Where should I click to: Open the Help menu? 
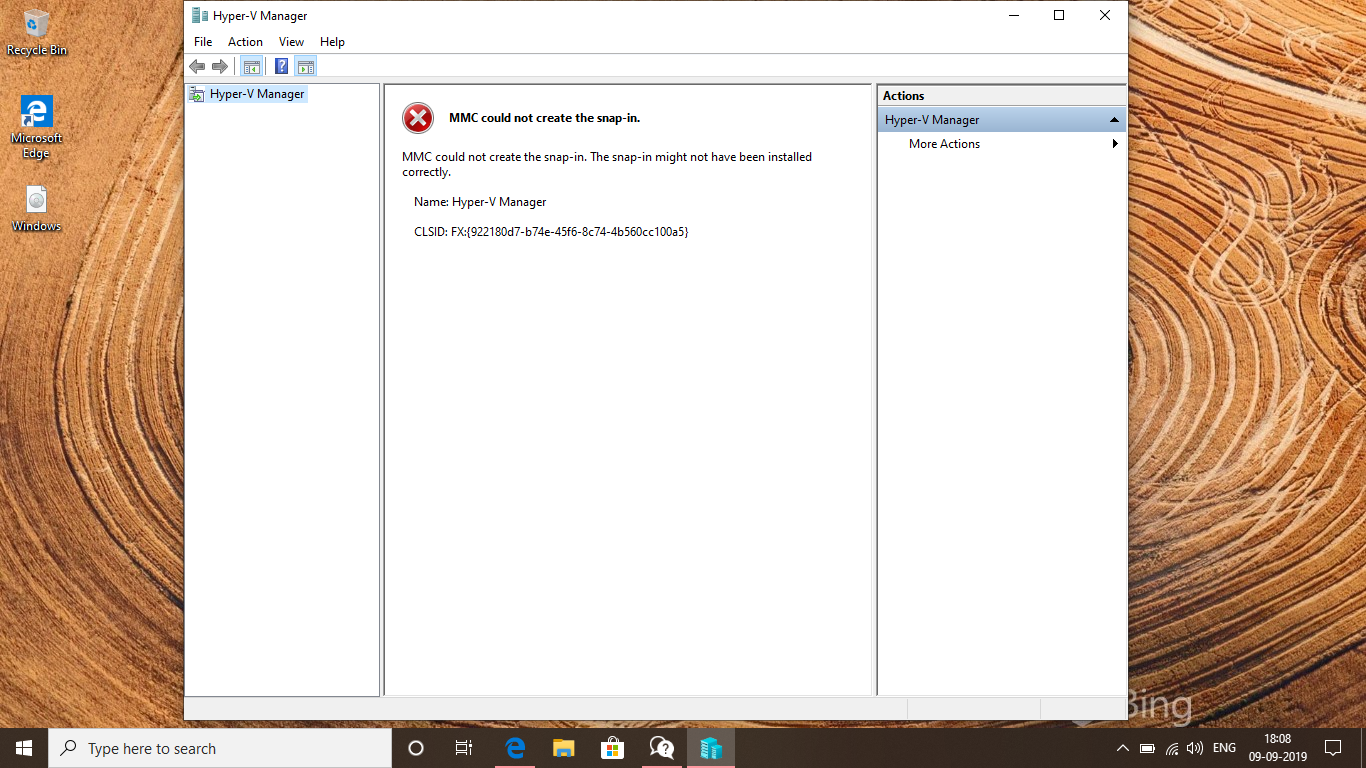[332, 42]
